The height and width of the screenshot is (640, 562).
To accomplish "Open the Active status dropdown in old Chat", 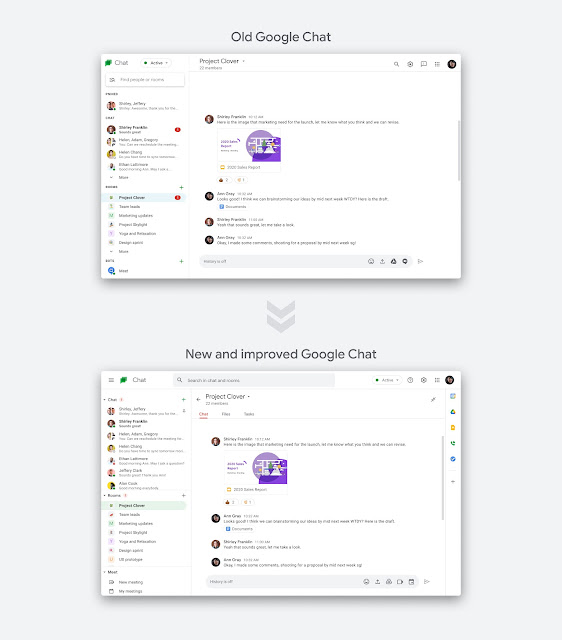I will point(156,63).
